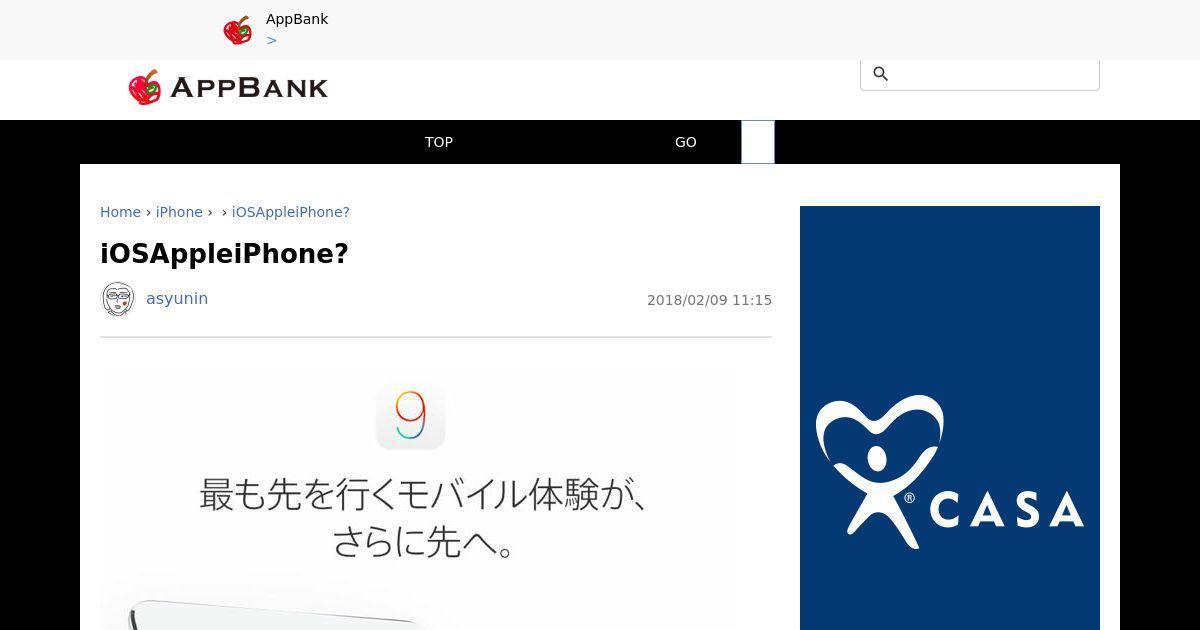Open the CASA heart logo advertisement
Image resolution: width=1200 pixels, height=630 pixels.
click(950, 418)
